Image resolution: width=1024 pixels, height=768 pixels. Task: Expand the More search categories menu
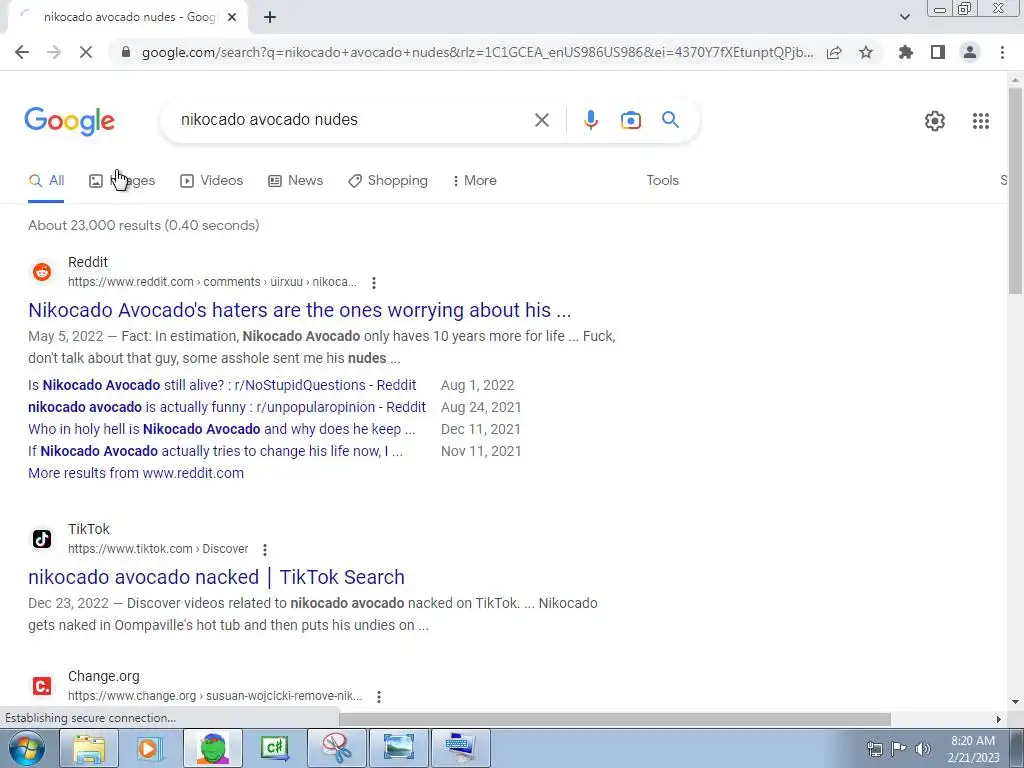(474, 181)
